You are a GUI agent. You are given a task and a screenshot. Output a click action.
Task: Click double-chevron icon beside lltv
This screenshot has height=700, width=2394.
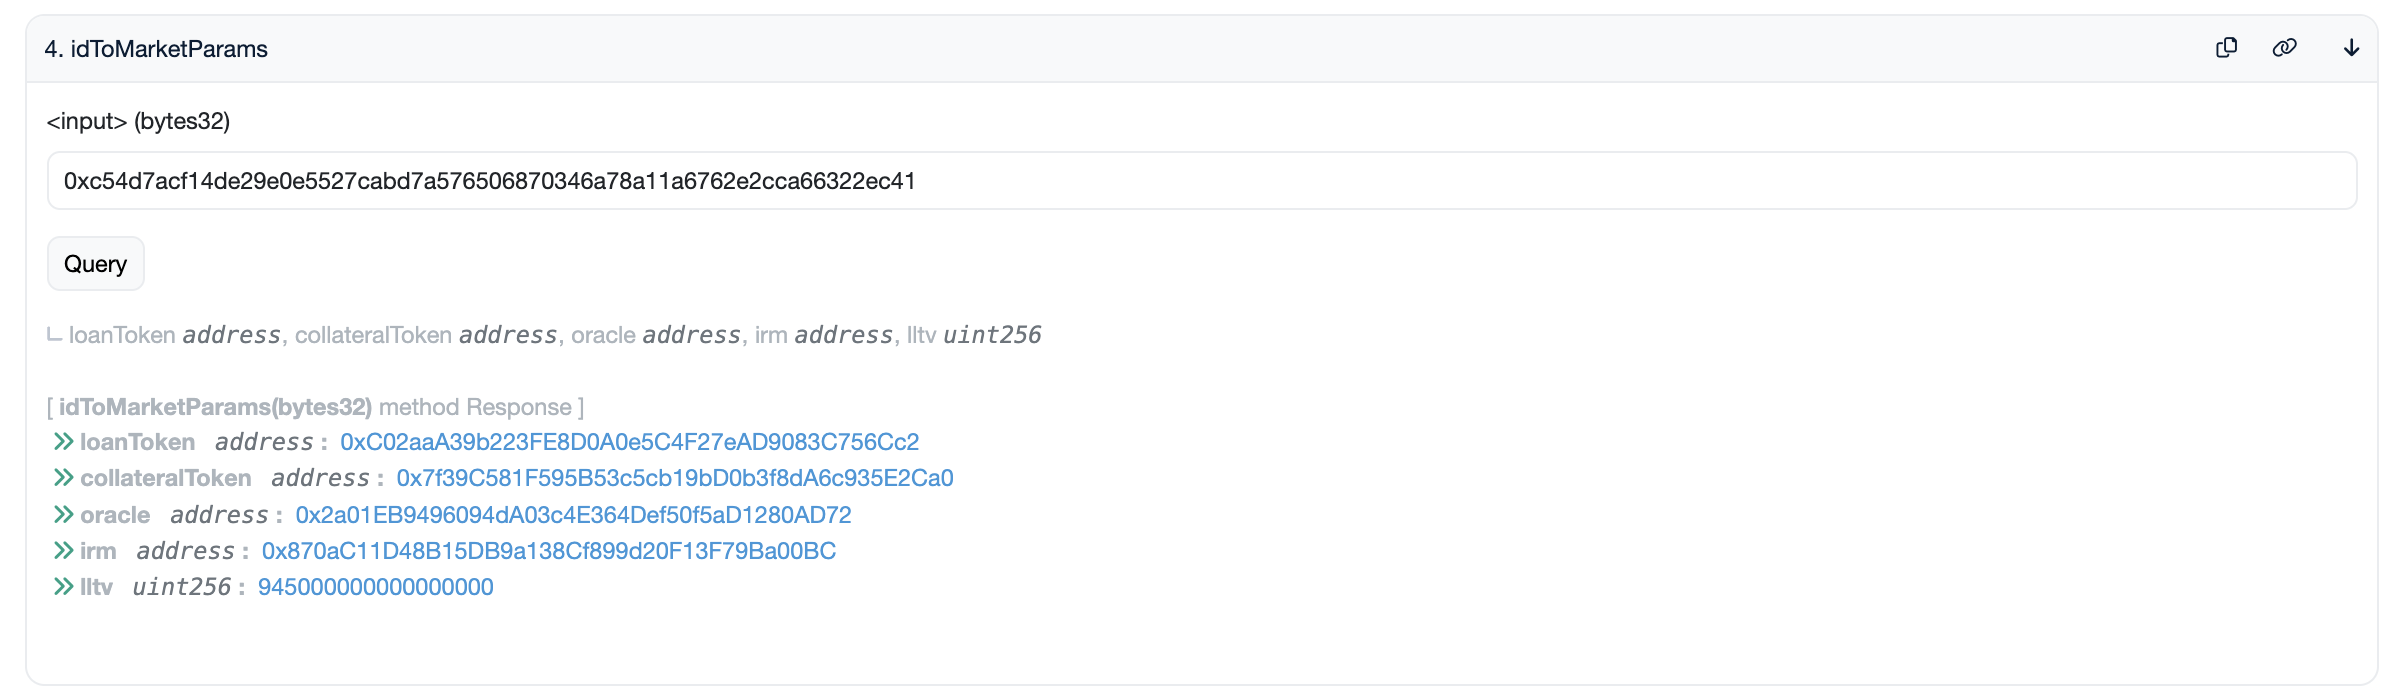[64, 587]
